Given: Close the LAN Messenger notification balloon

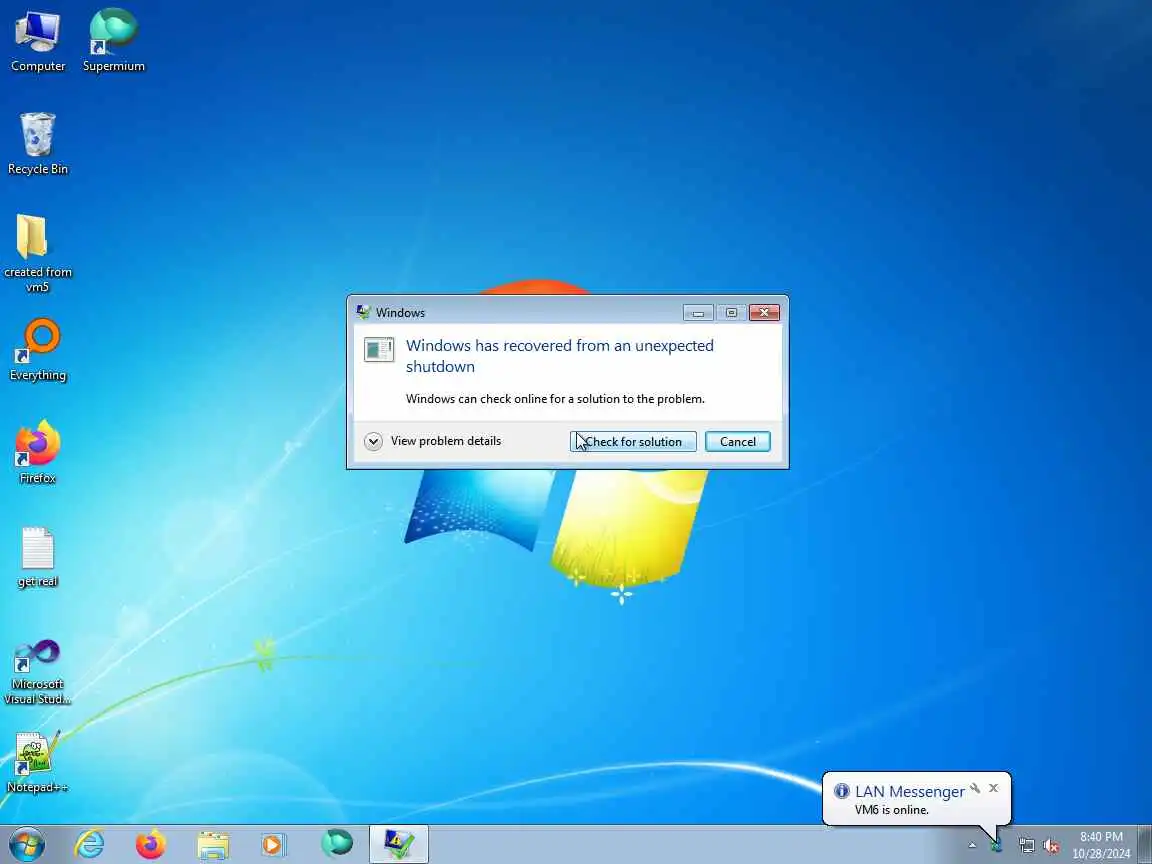Looking at the screenshot, I should click(x=993, y=788).
